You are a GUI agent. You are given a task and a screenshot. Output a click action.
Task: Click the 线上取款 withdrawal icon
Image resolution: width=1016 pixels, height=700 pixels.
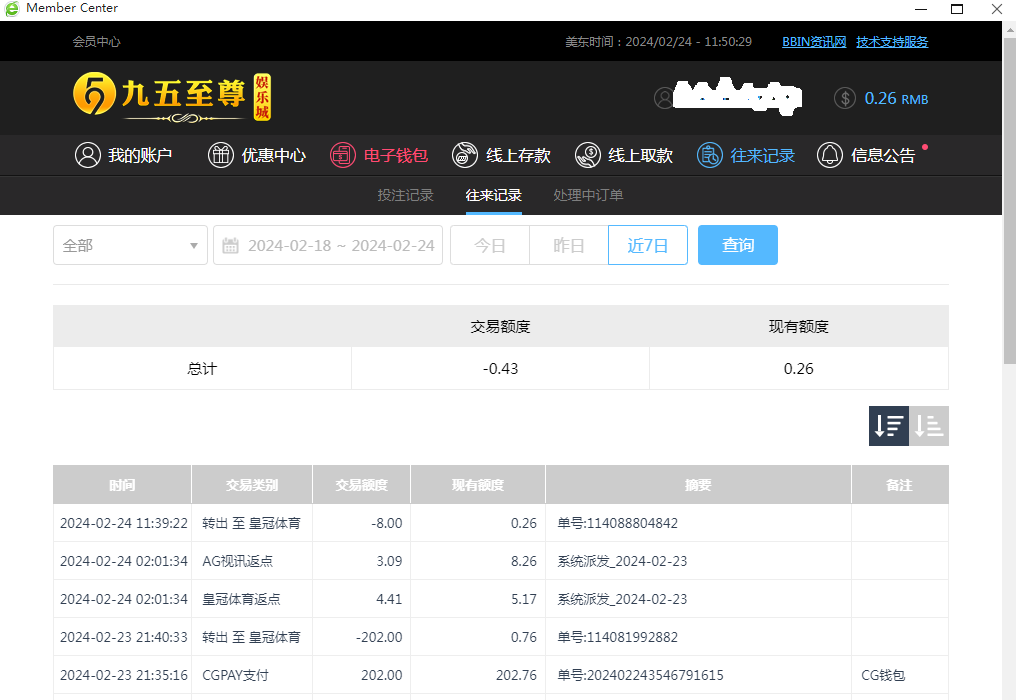click(x=588, y=155)
